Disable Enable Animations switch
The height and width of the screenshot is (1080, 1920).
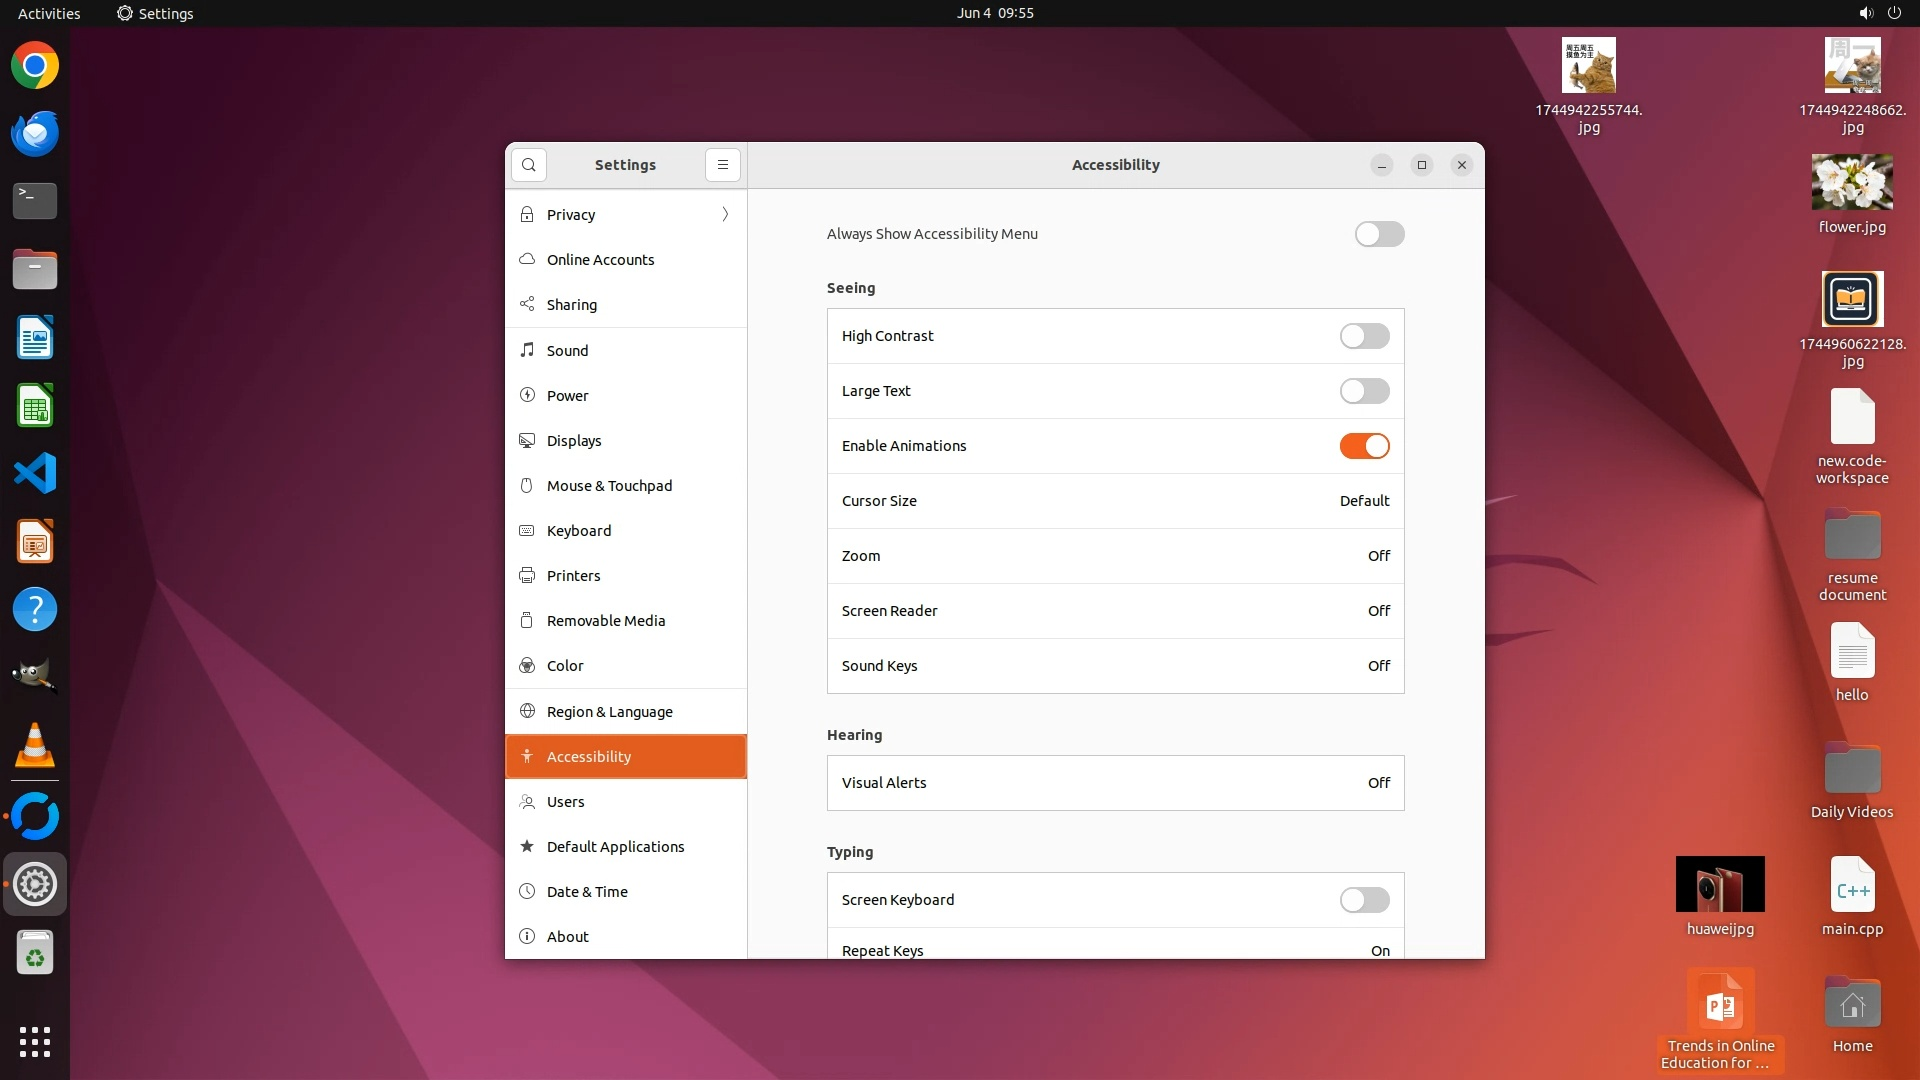coord(1364,446)
